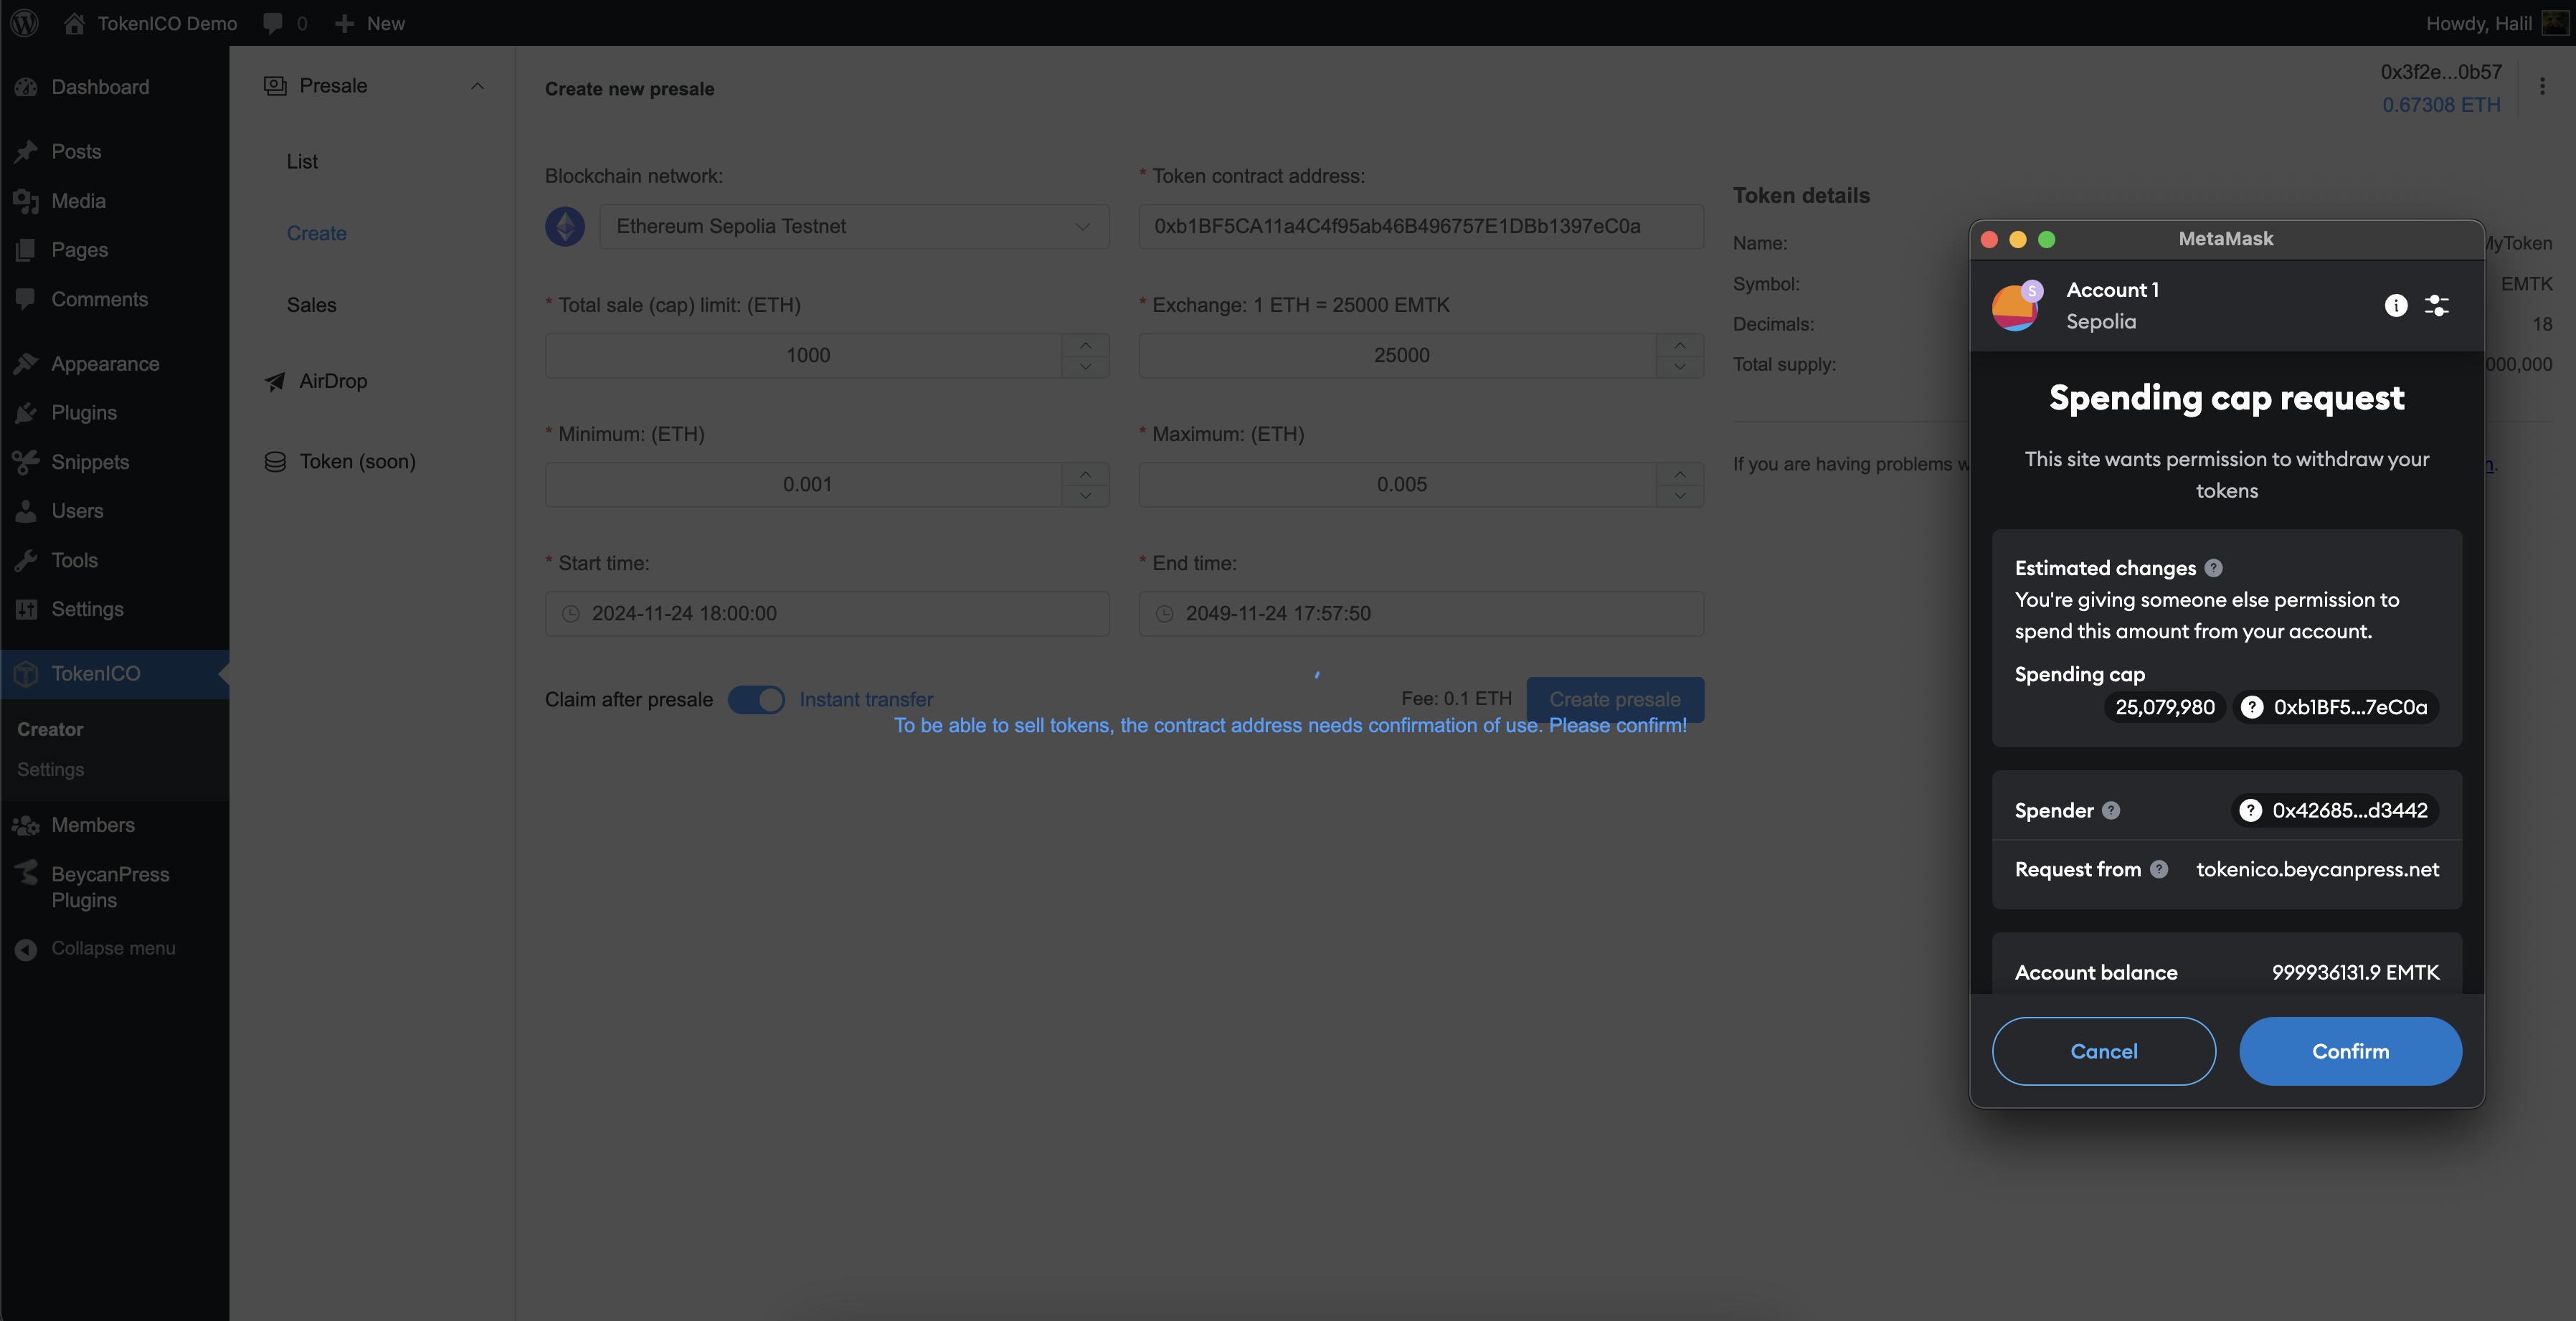Open the three-dot wallet menu
Viewport: 2576px width, 1321px height.
pos(2542,87)
